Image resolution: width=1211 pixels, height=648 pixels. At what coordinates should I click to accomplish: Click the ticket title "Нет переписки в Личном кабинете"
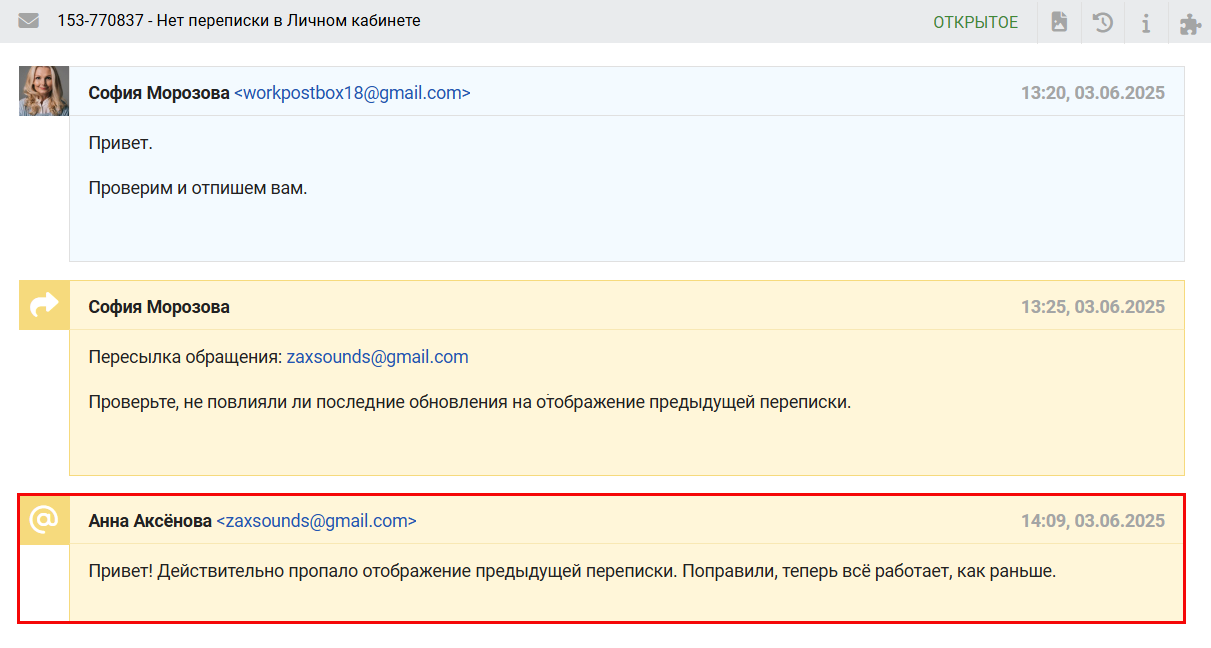[295, 21]
